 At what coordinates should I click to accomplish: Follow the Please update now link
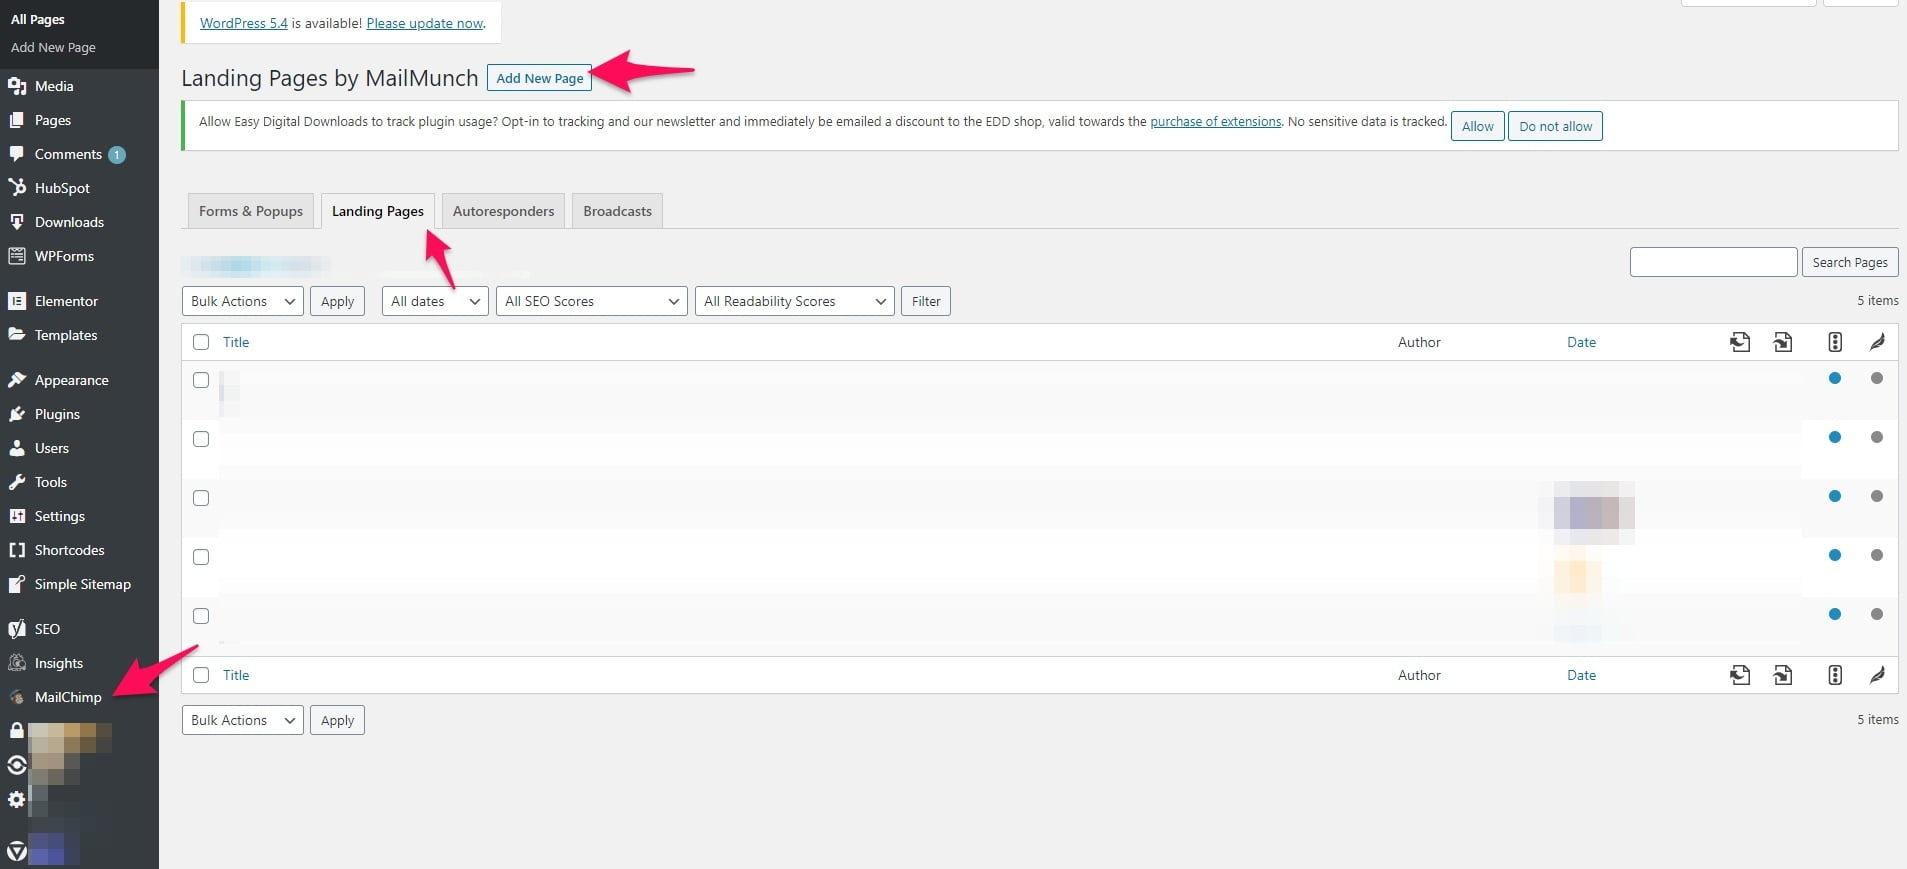pyautogui.click(x=425, y=23)
